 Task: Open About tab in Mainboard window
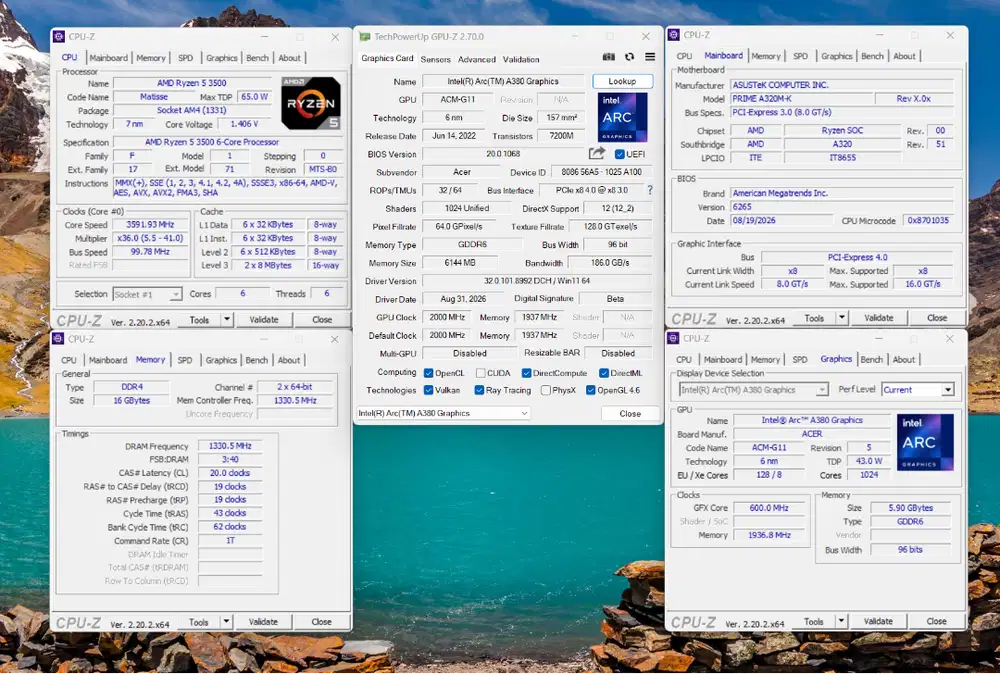coord(904,56)
